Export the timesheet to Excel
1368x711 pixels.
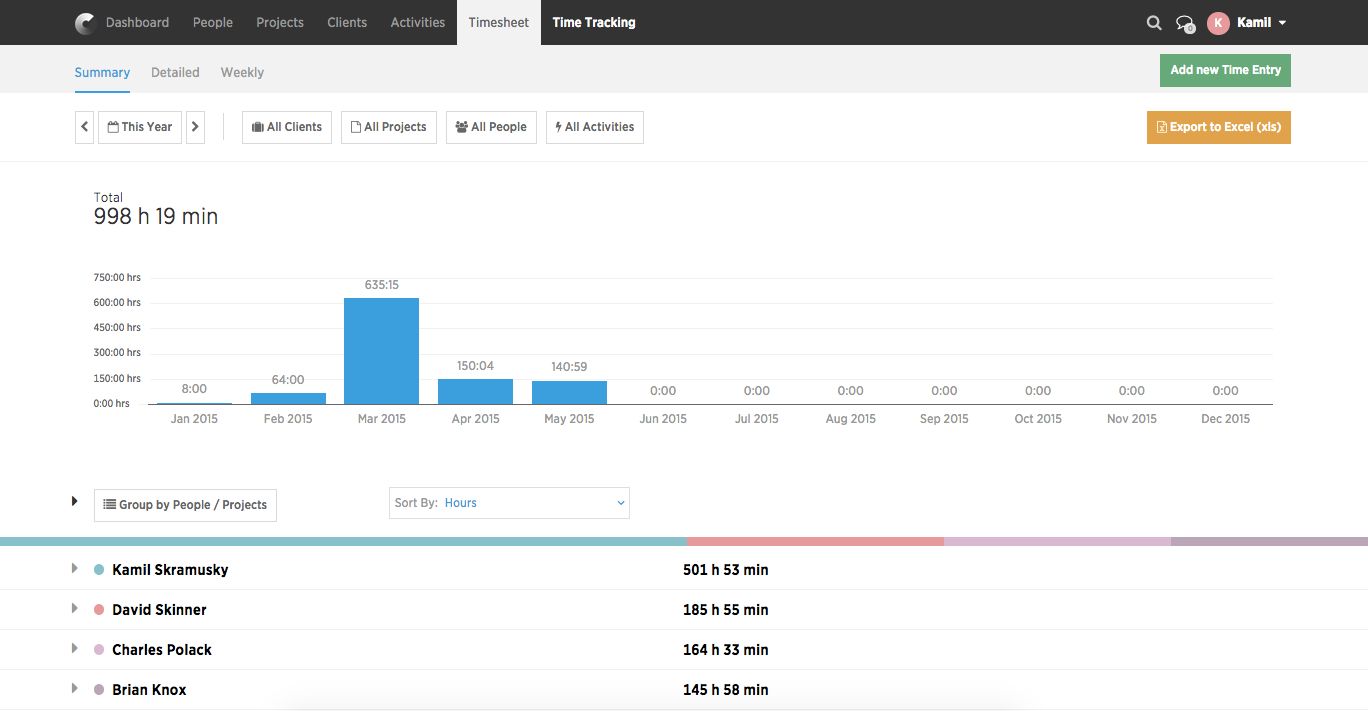coord(1218,127)
